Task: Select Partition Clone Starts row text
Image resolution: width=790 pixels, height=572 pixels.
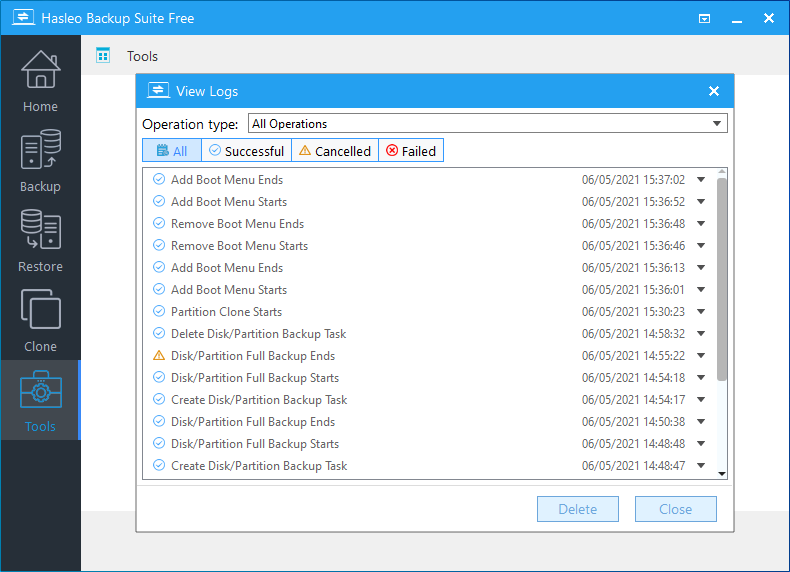Action: 226,311
